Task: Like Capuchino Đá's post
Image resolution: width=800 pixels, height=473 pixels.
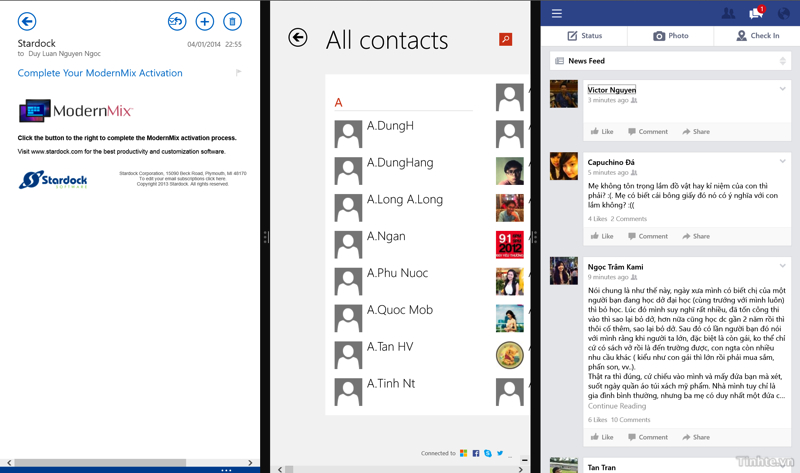Action: tap(602, 236)
